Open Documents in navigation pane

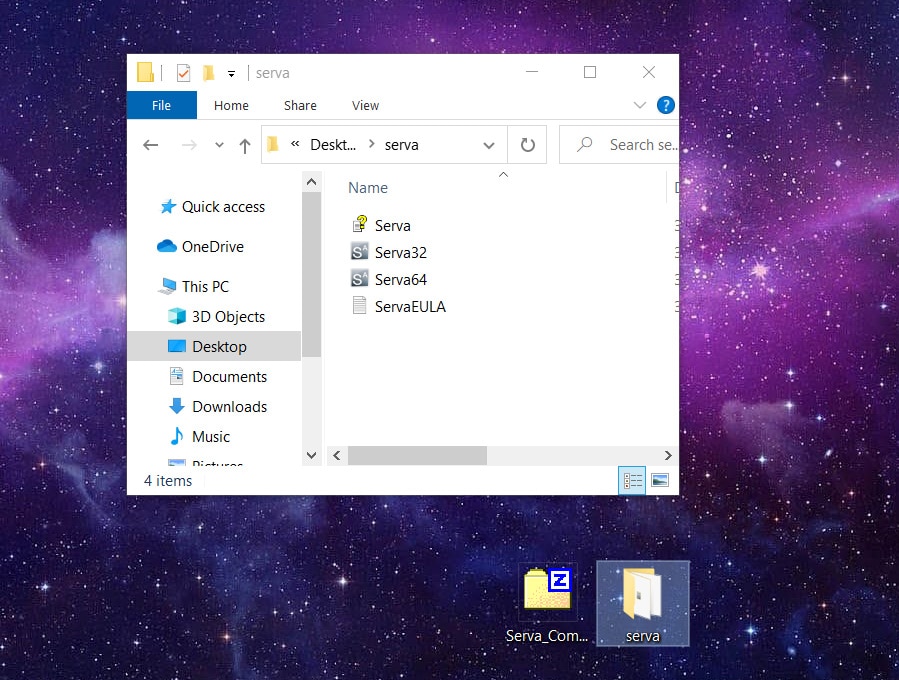click(218, 377)
